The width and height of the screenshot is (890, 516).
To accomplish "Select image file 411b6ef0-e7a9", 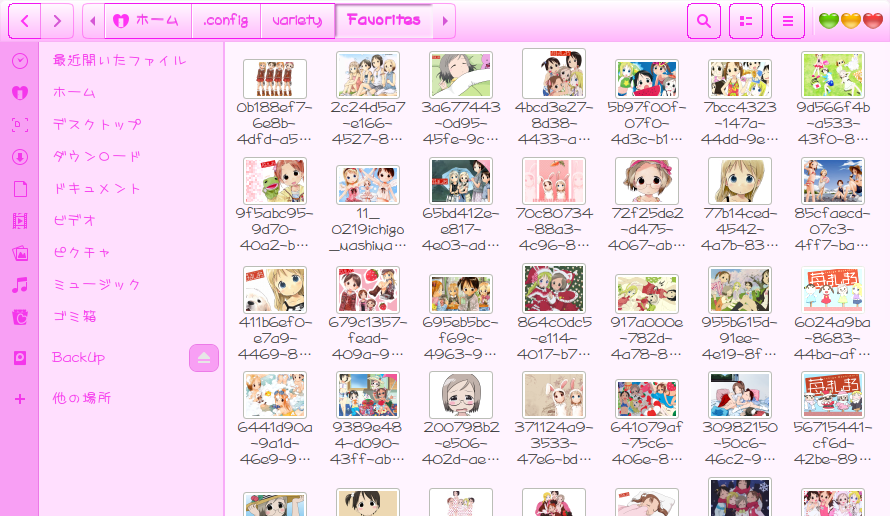I will (275, 290).
